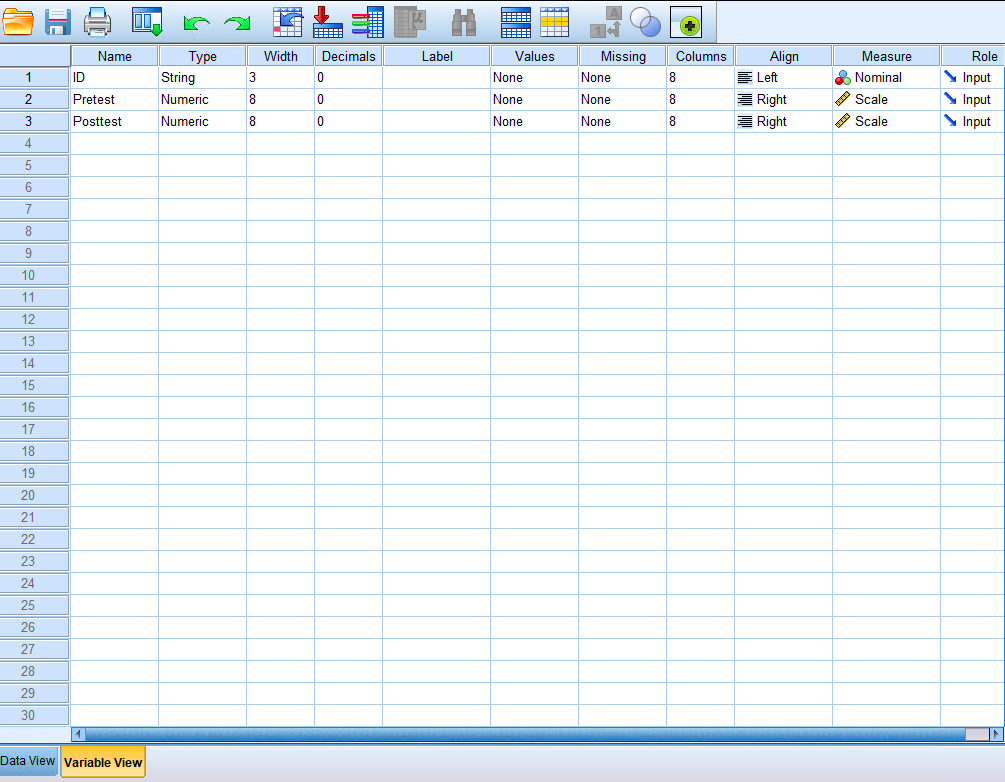
Task: Click the Go to case icon
Action: coord(288,22)
